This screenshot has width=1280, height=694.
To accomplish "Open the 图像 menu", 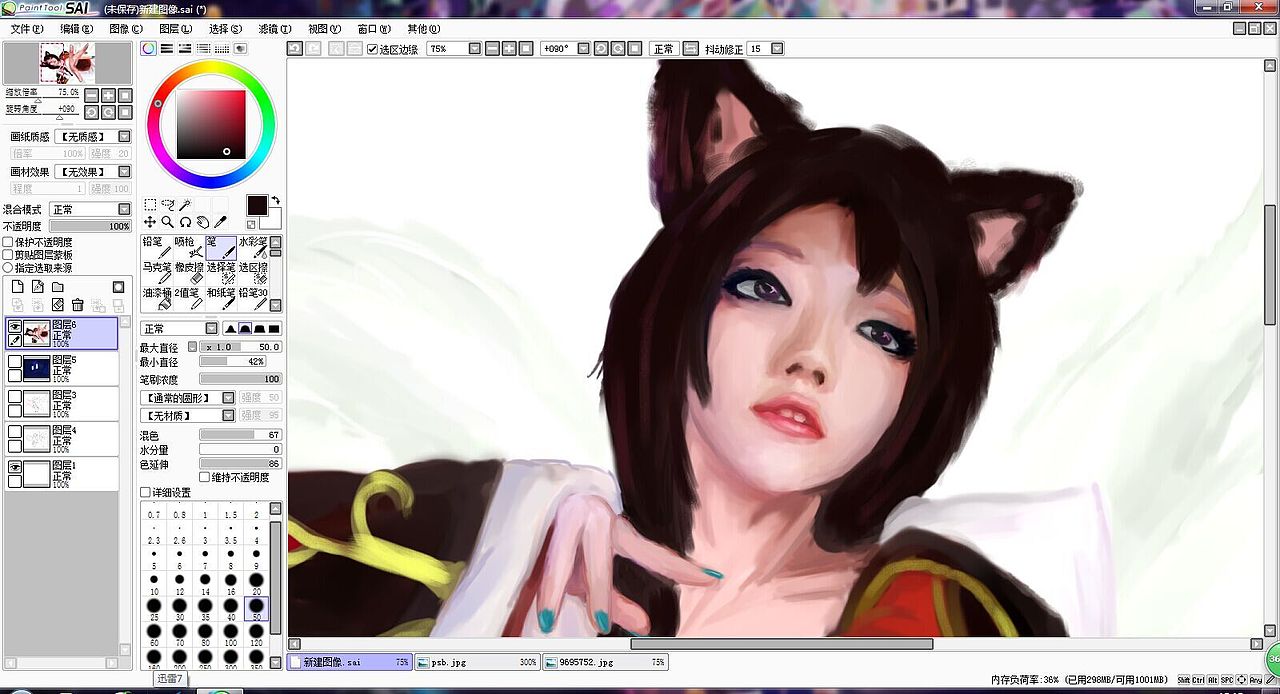I will pyautogui.click(x=126, y=29).
